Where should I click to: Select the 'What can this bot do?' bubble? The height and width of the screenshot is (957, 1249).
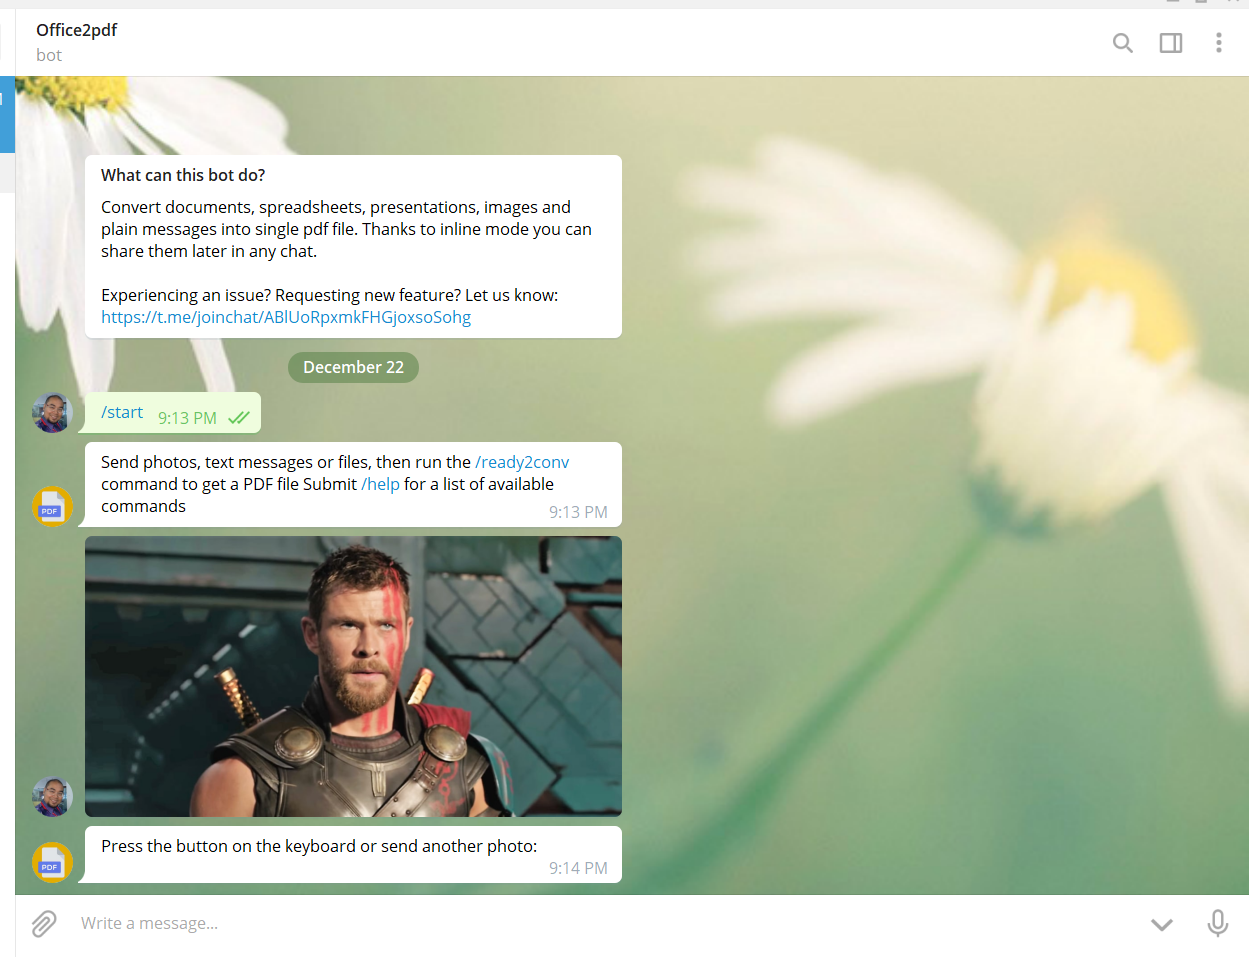tap(353, 245)
